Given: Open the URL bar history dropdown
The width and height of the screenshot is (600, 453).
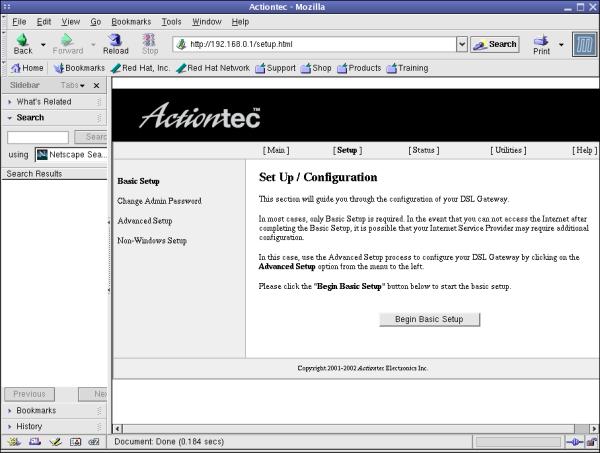Looking at the screenshot, I should click(x=462, y=44).
